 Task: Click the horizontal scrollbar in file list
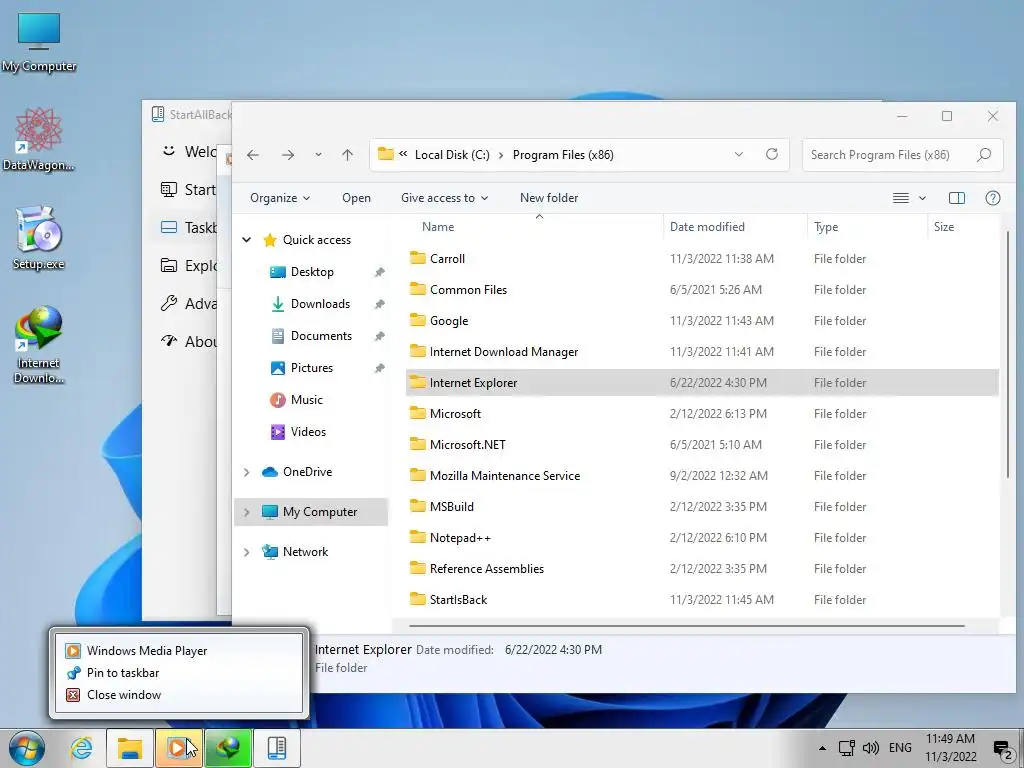686,626
